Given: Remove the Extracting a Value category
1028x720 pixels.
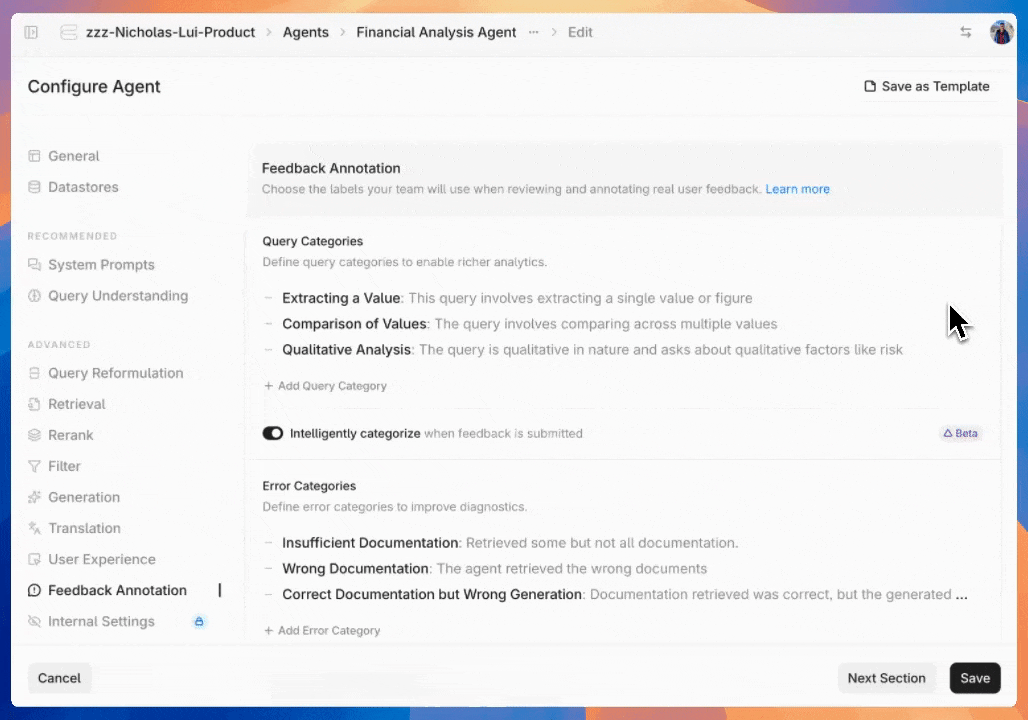Looking at the screenshot, I should click(269, 298).
